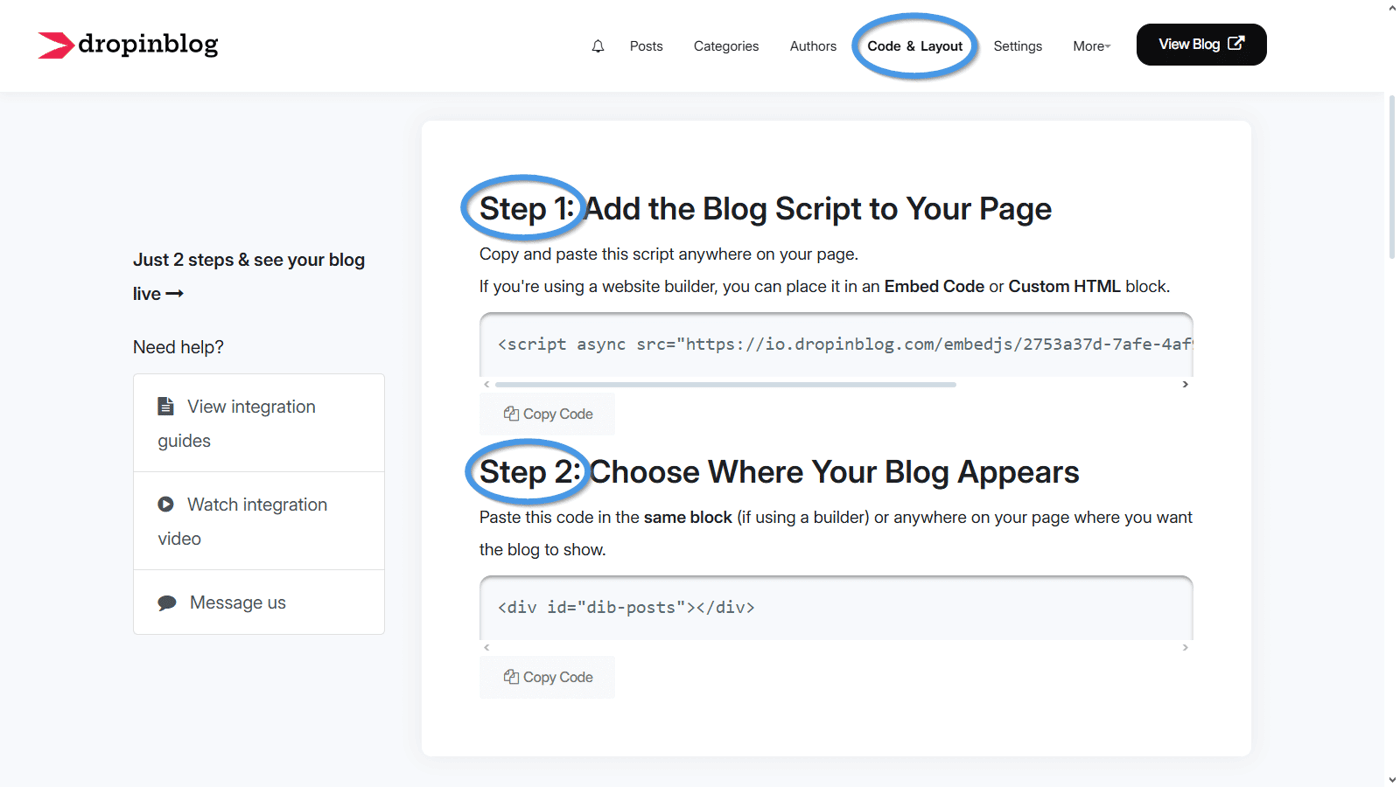Select the Code & Layout tab

914,46
